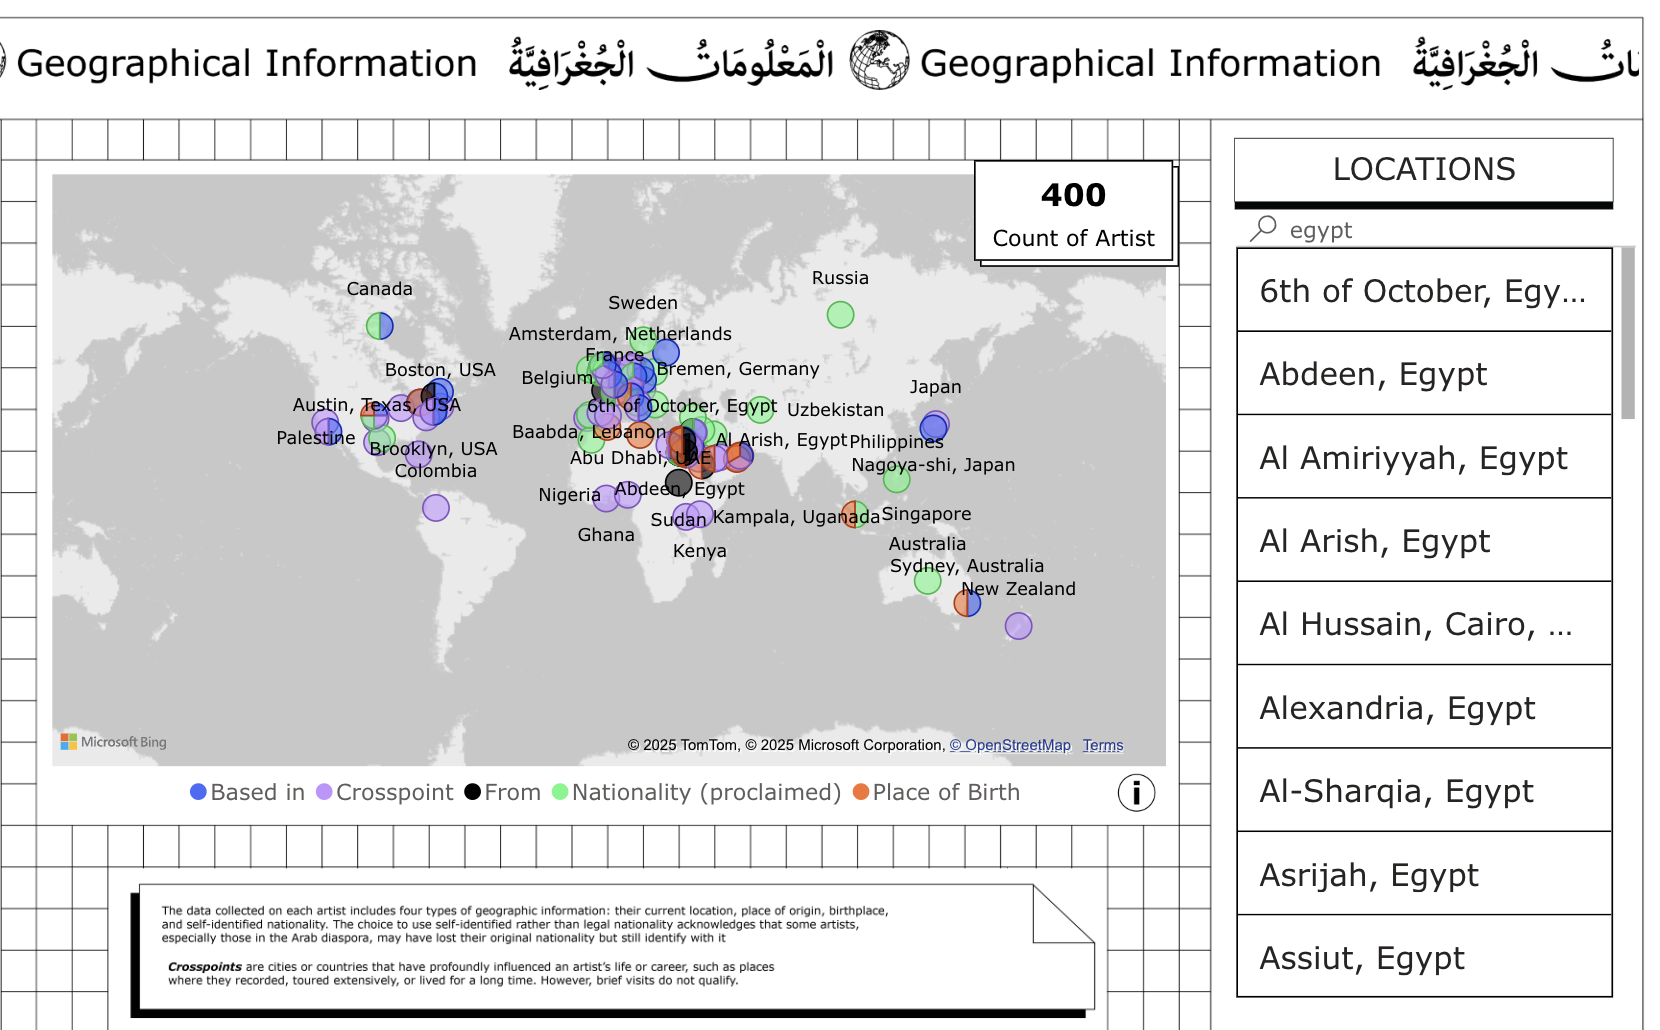Select 'Abdeen, Egypt' in locations list
The height and width of the screenshot is (1030, 1660).
[x=1424, y=373]
